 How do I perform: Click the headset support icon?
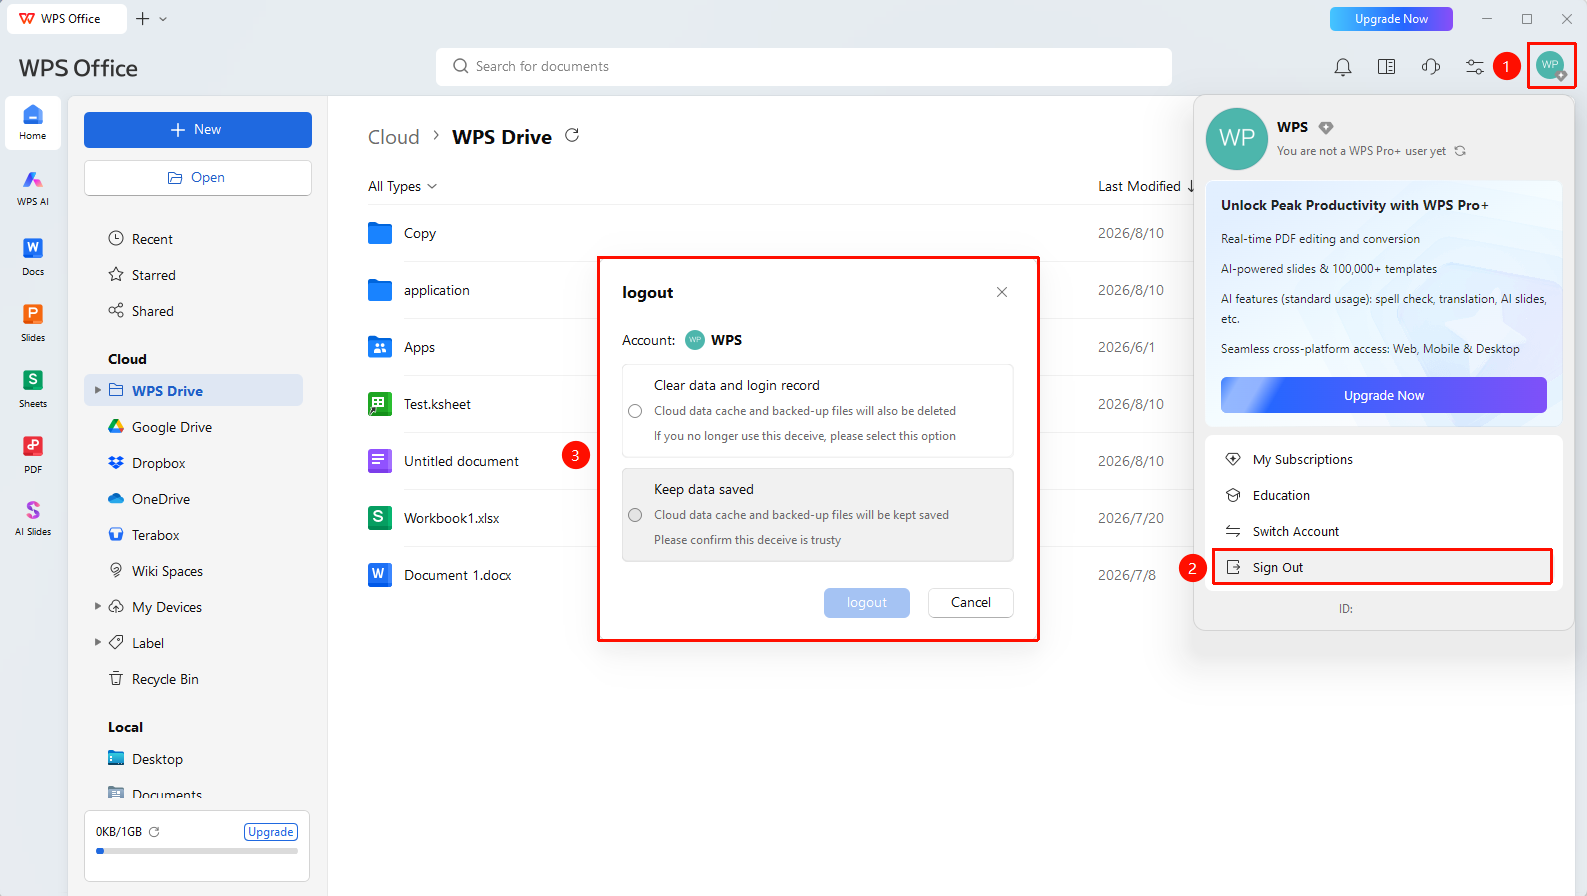(x=1431, y=67)
